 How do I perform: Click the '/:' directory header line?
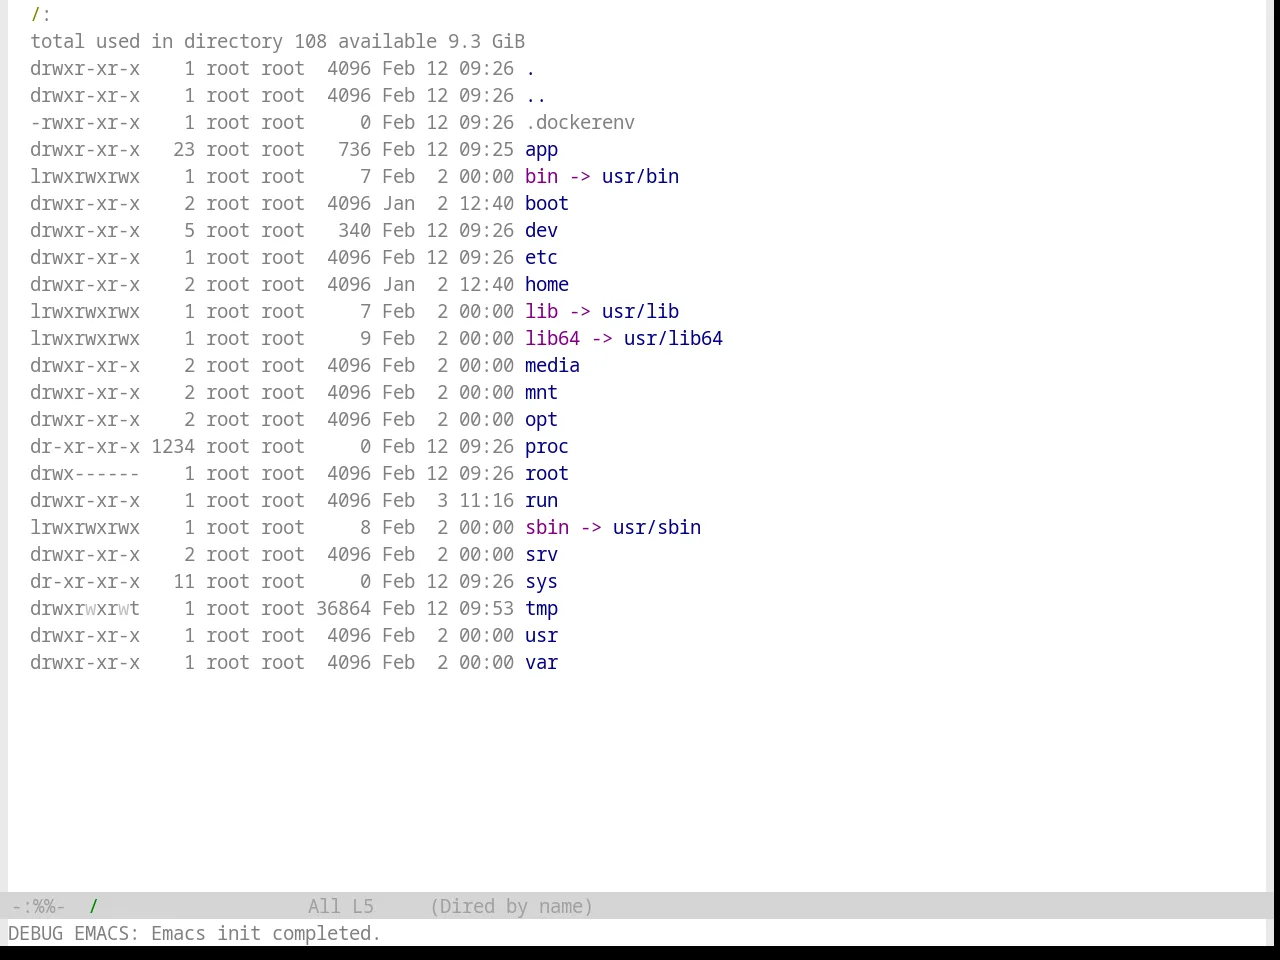point(41,15)
